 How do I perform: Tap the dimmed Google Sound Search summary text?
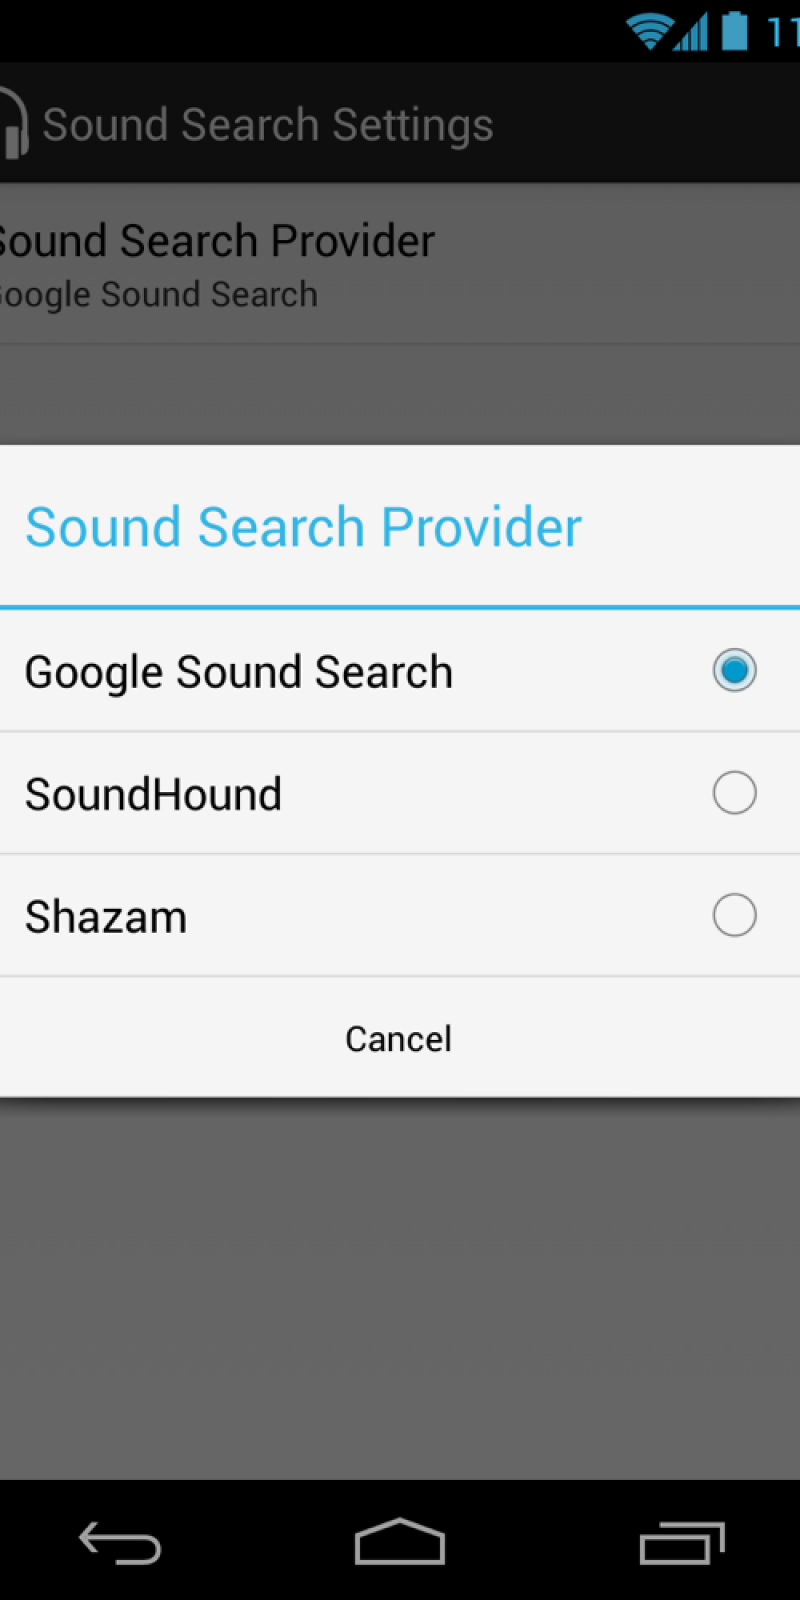click(158, 295)
